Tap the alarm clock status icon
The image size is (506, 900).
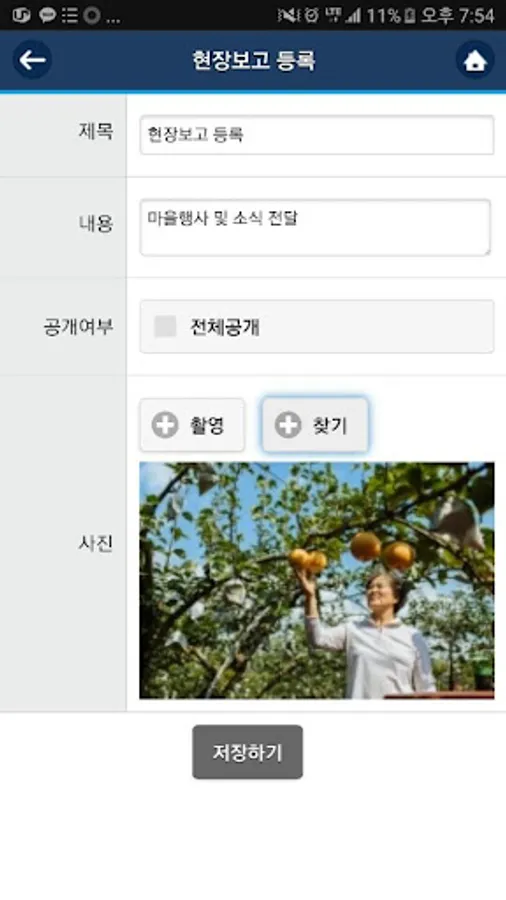[x=312, y=15]
